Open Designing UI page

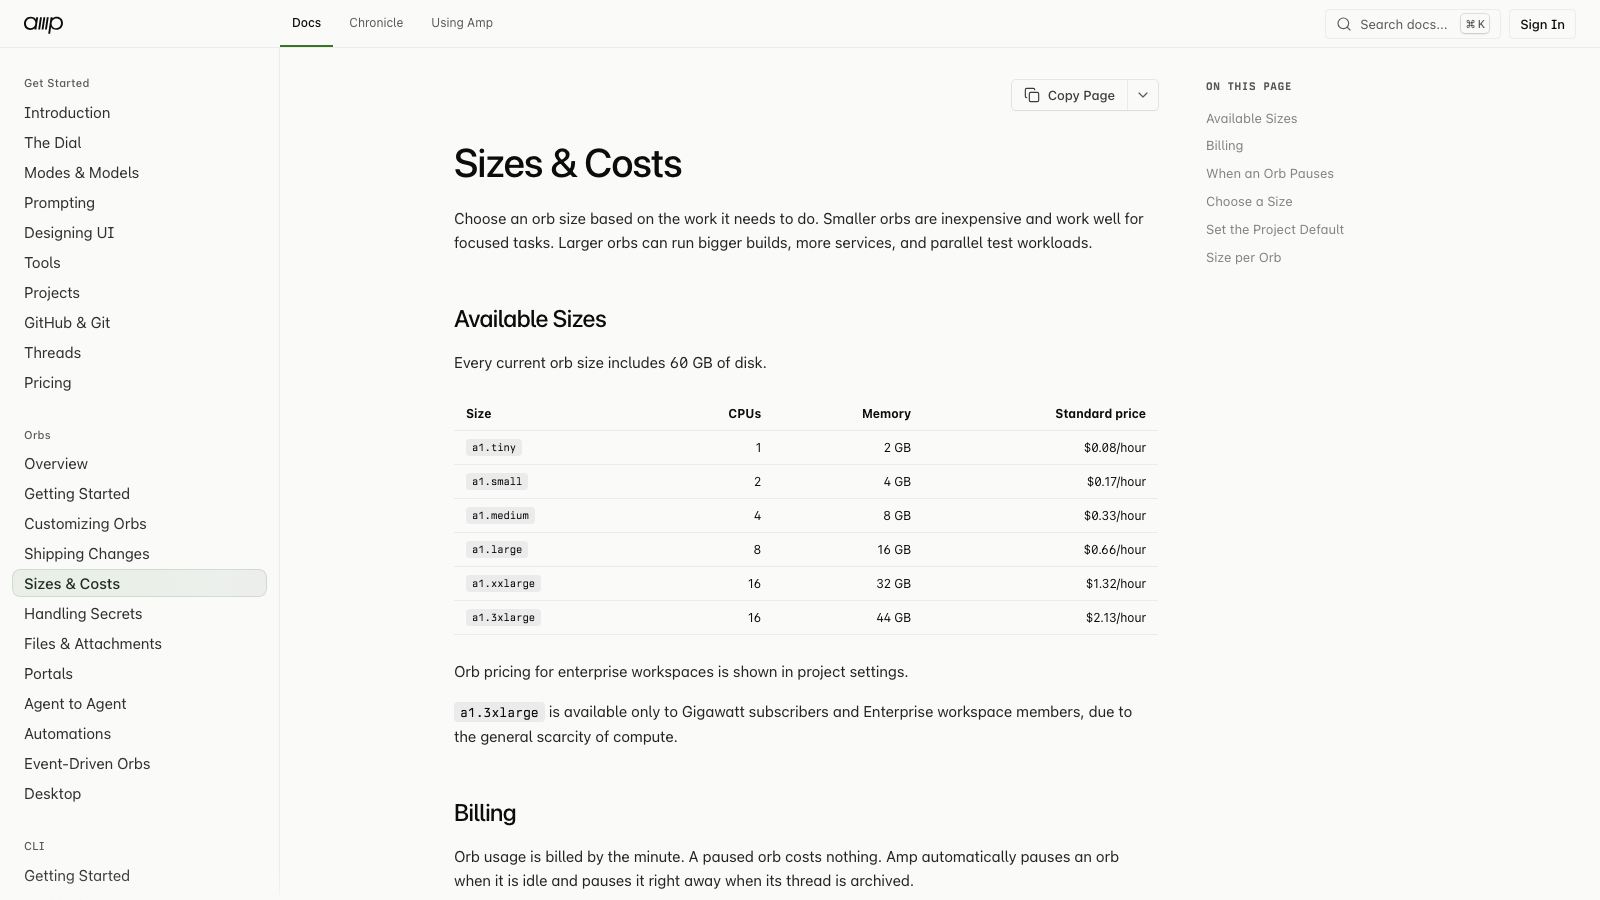click(69, 233)
